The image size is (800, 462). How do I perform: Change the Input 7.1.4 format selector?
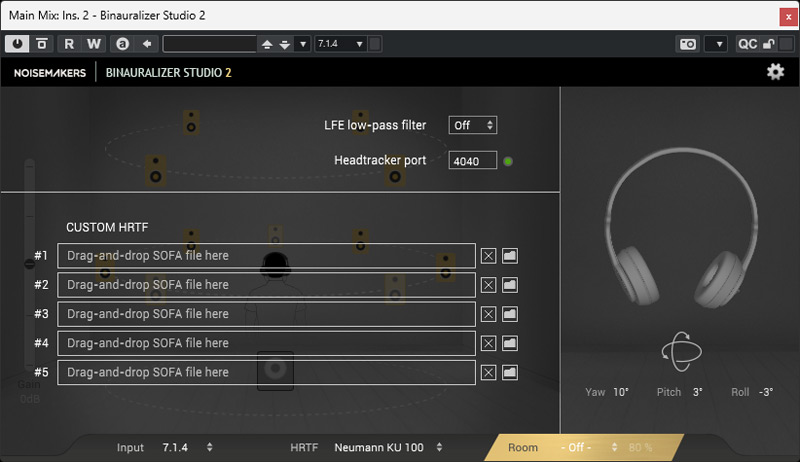pos(187,447)
